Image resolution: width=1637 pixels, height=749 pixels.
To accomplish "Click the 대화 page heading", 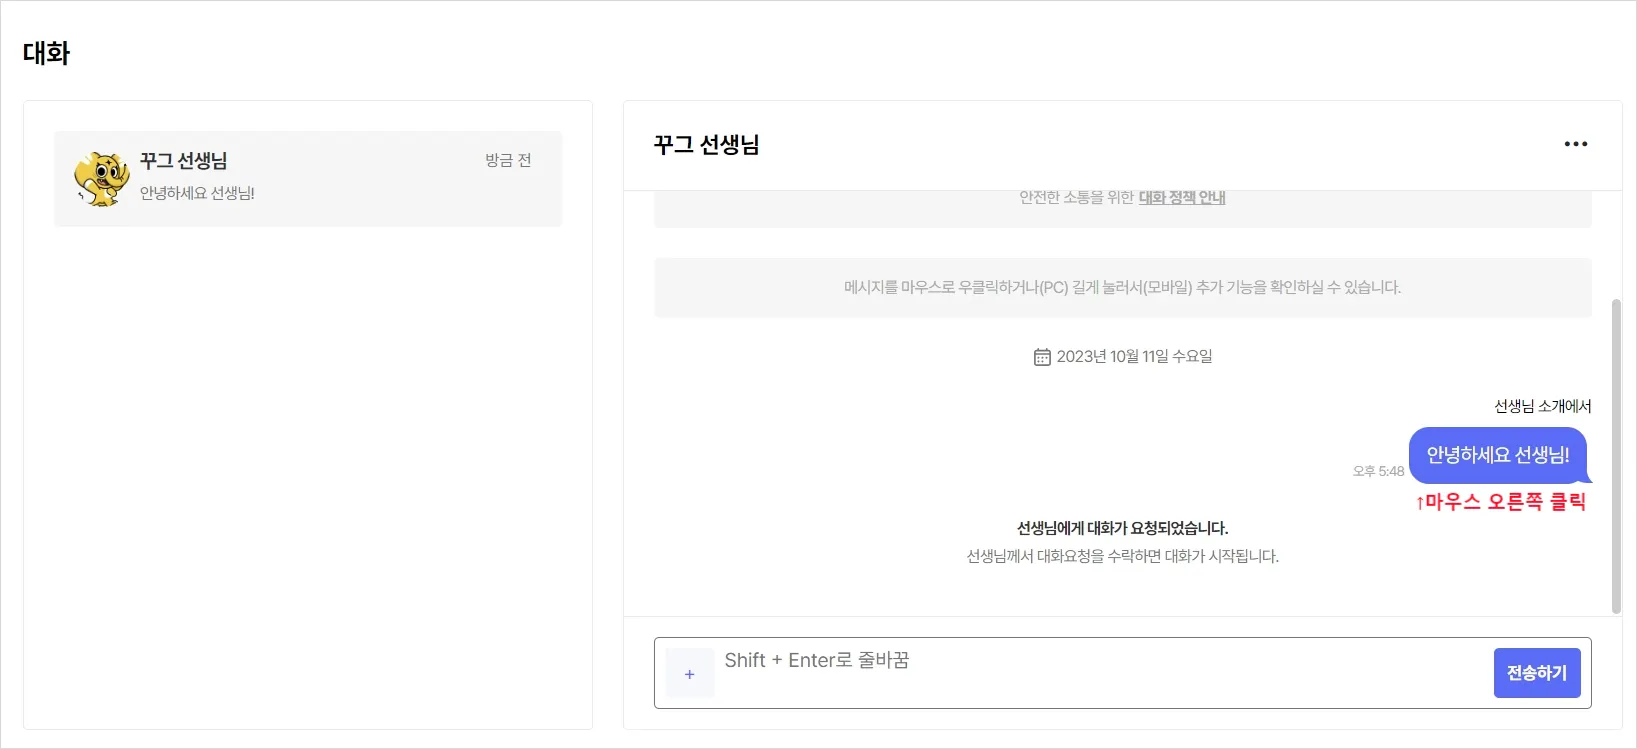I will coord(46,53).
